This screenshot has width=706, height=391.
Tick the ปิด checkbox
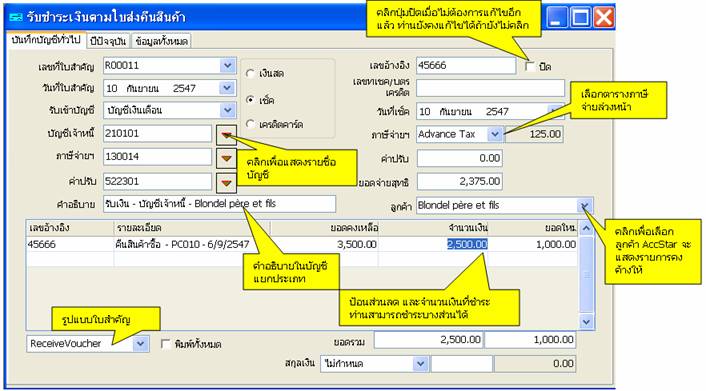pos(530,67)
